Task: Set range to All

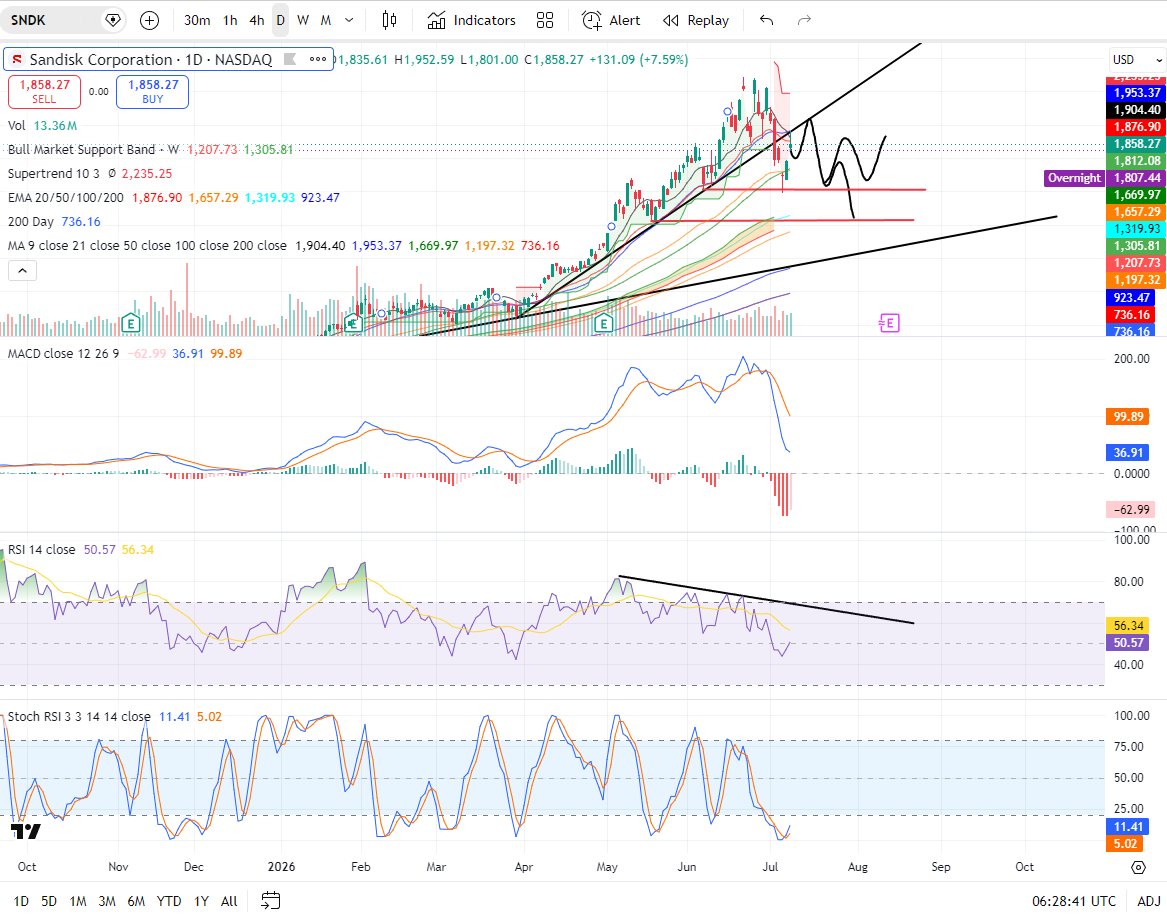Action: coord(229,901)
